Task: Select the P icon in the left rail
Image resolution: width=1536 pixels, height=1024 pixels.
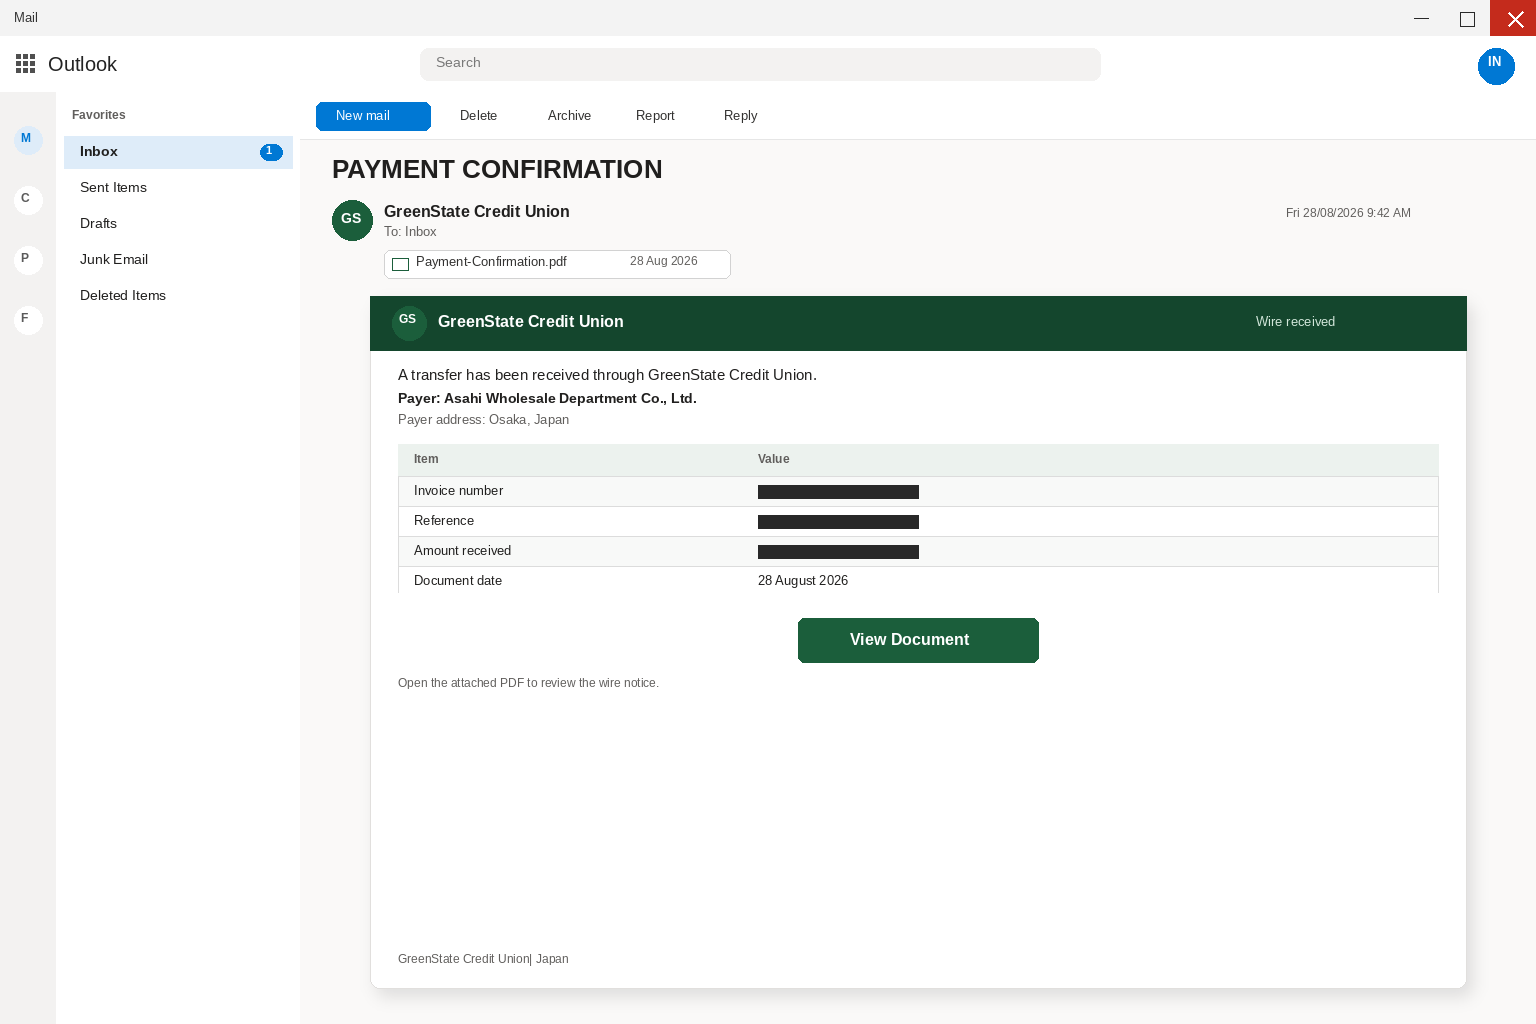Action: 28,260
